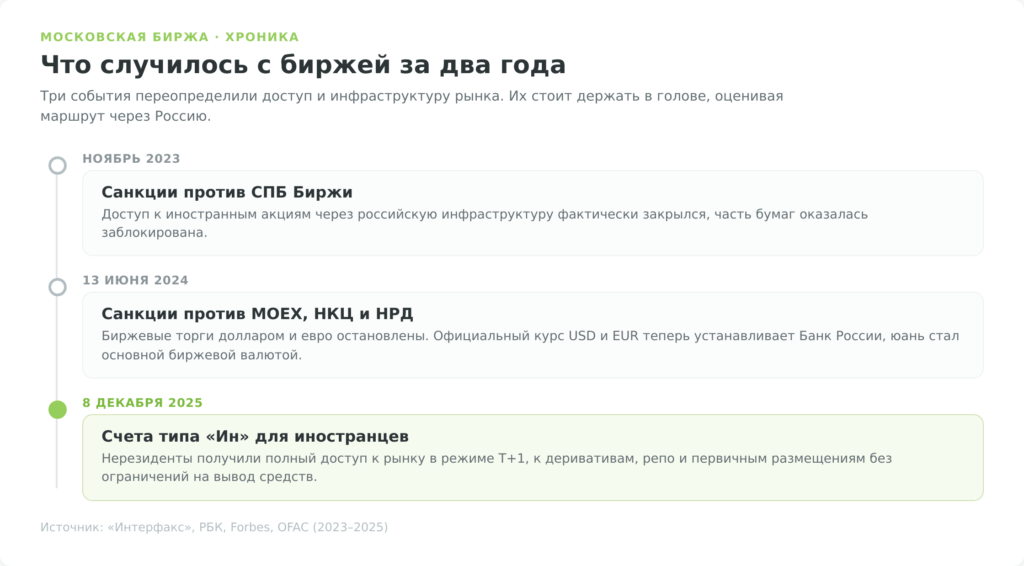This screenshot has height=566, width=1024.
Task: Click the green «8 ДЕКАБРЯ 2025» date label
Action: click(142, 403)
